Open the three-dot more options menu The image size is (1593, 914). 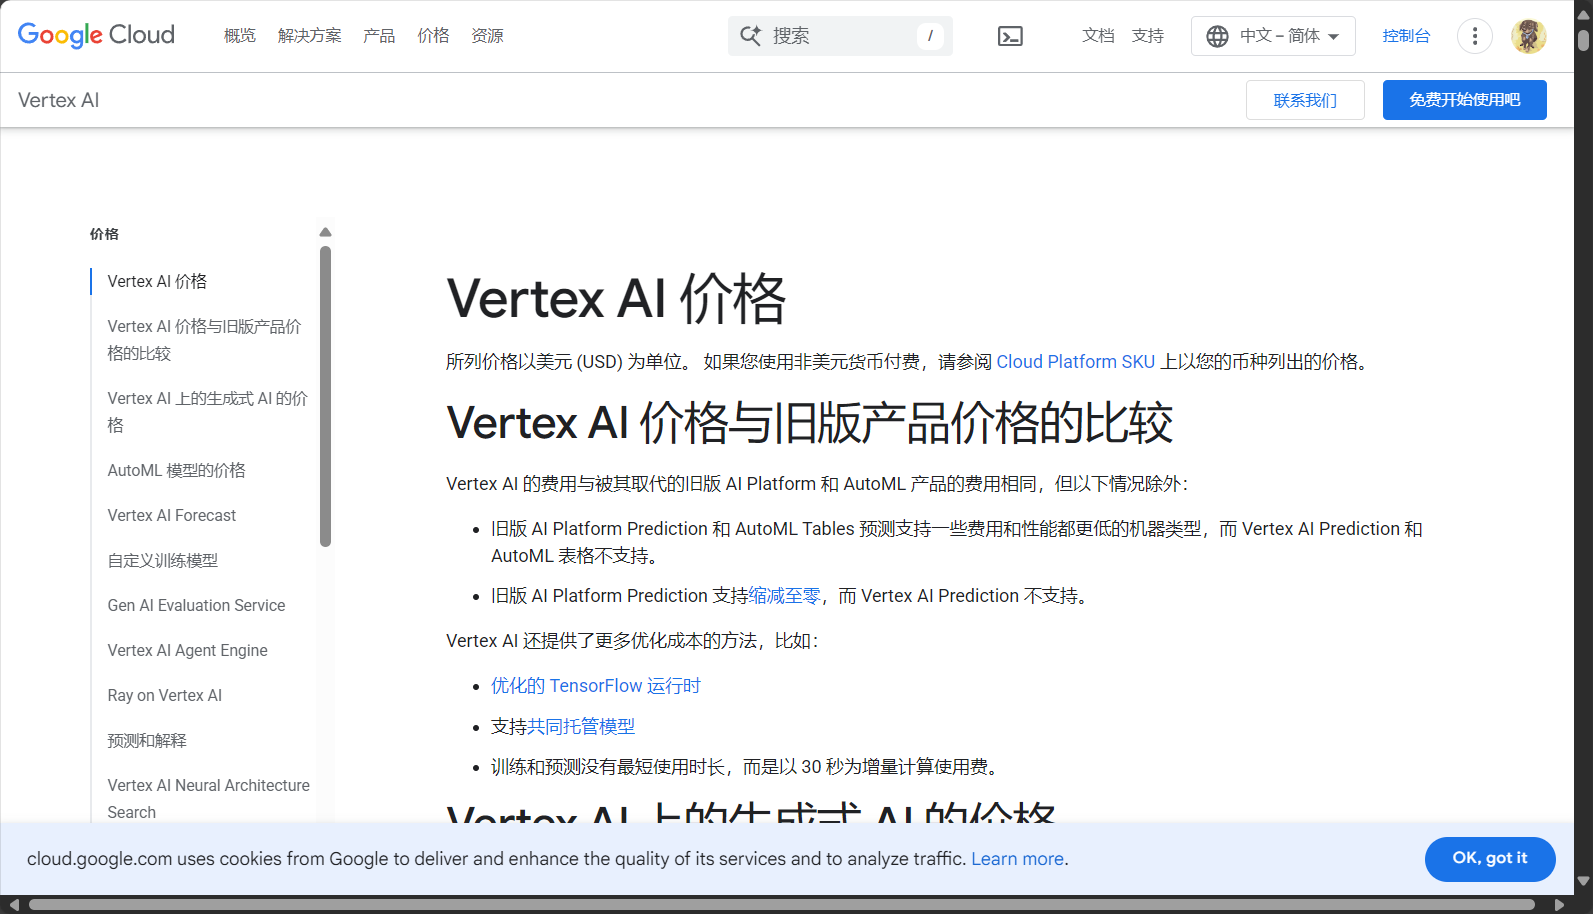tap(1474, 36)
